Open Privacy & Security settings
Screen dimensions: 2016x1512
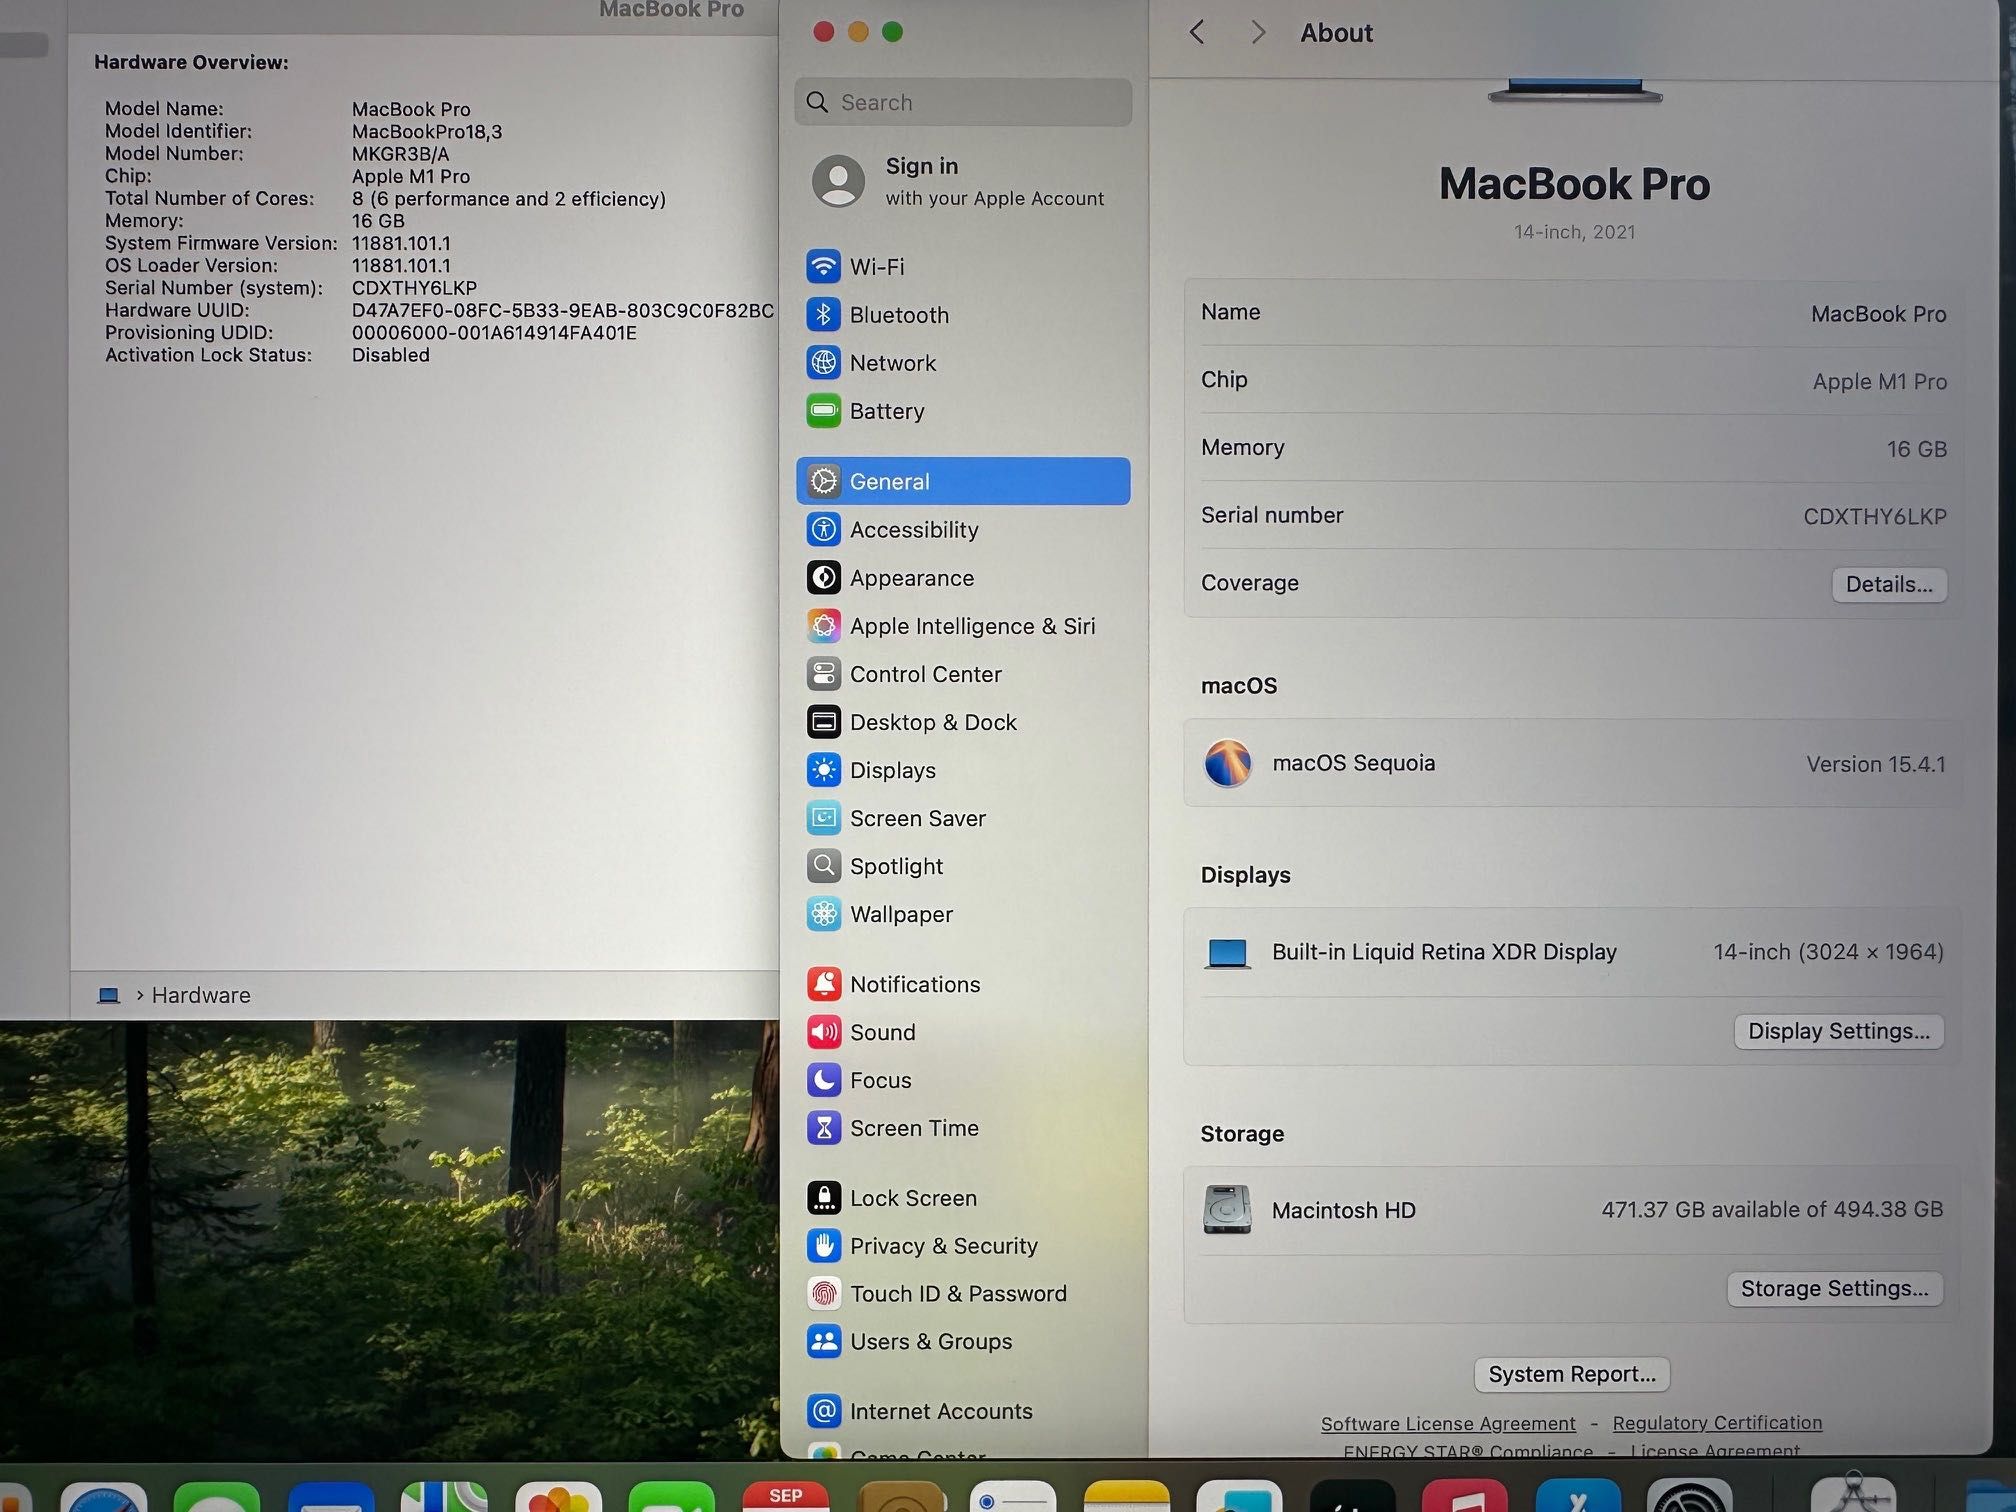963,1246
